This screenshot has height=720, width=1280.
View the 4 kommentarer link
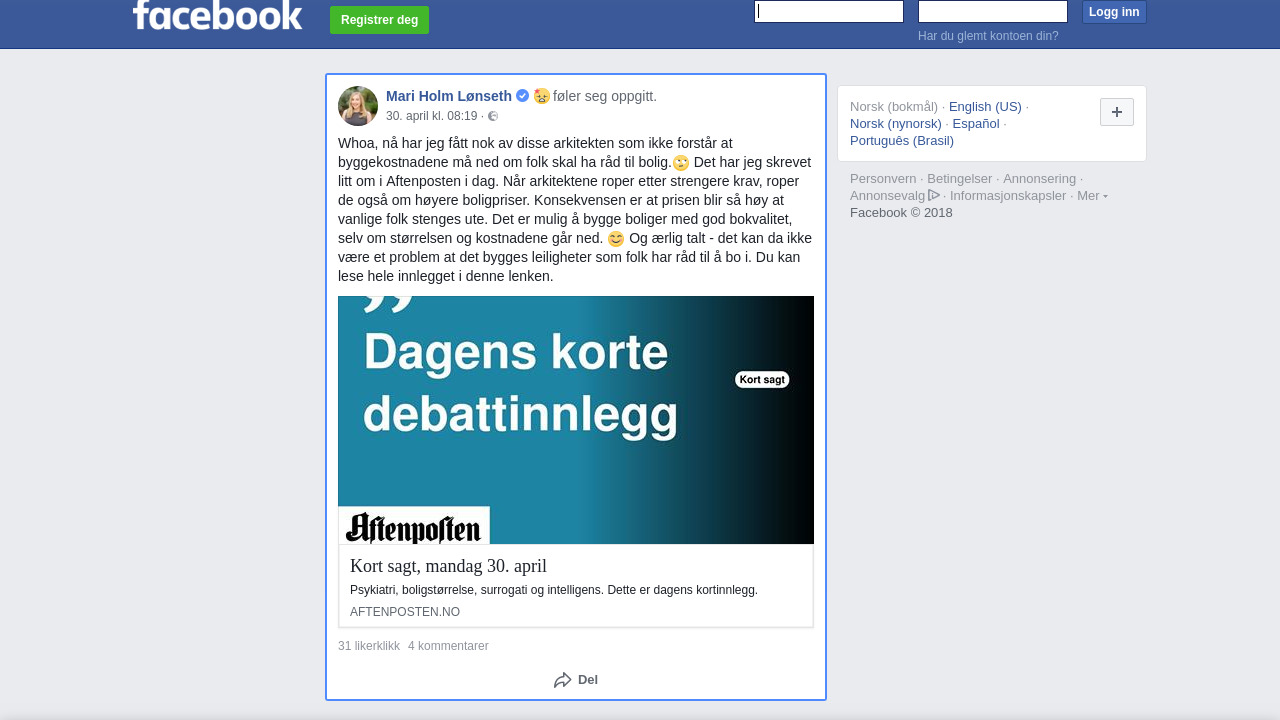point(448,646)
